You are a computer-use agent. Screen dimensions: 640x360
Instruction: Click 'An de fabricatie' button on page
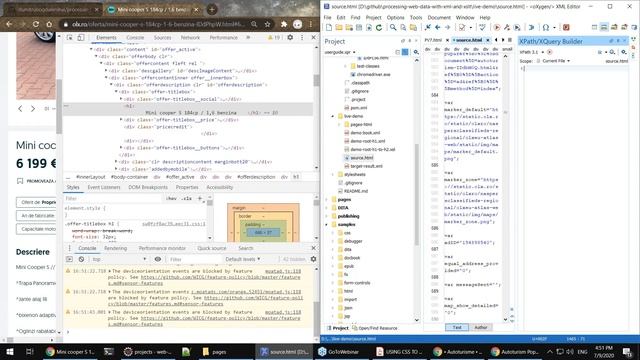pyautogui.click(x=37, y=216)
